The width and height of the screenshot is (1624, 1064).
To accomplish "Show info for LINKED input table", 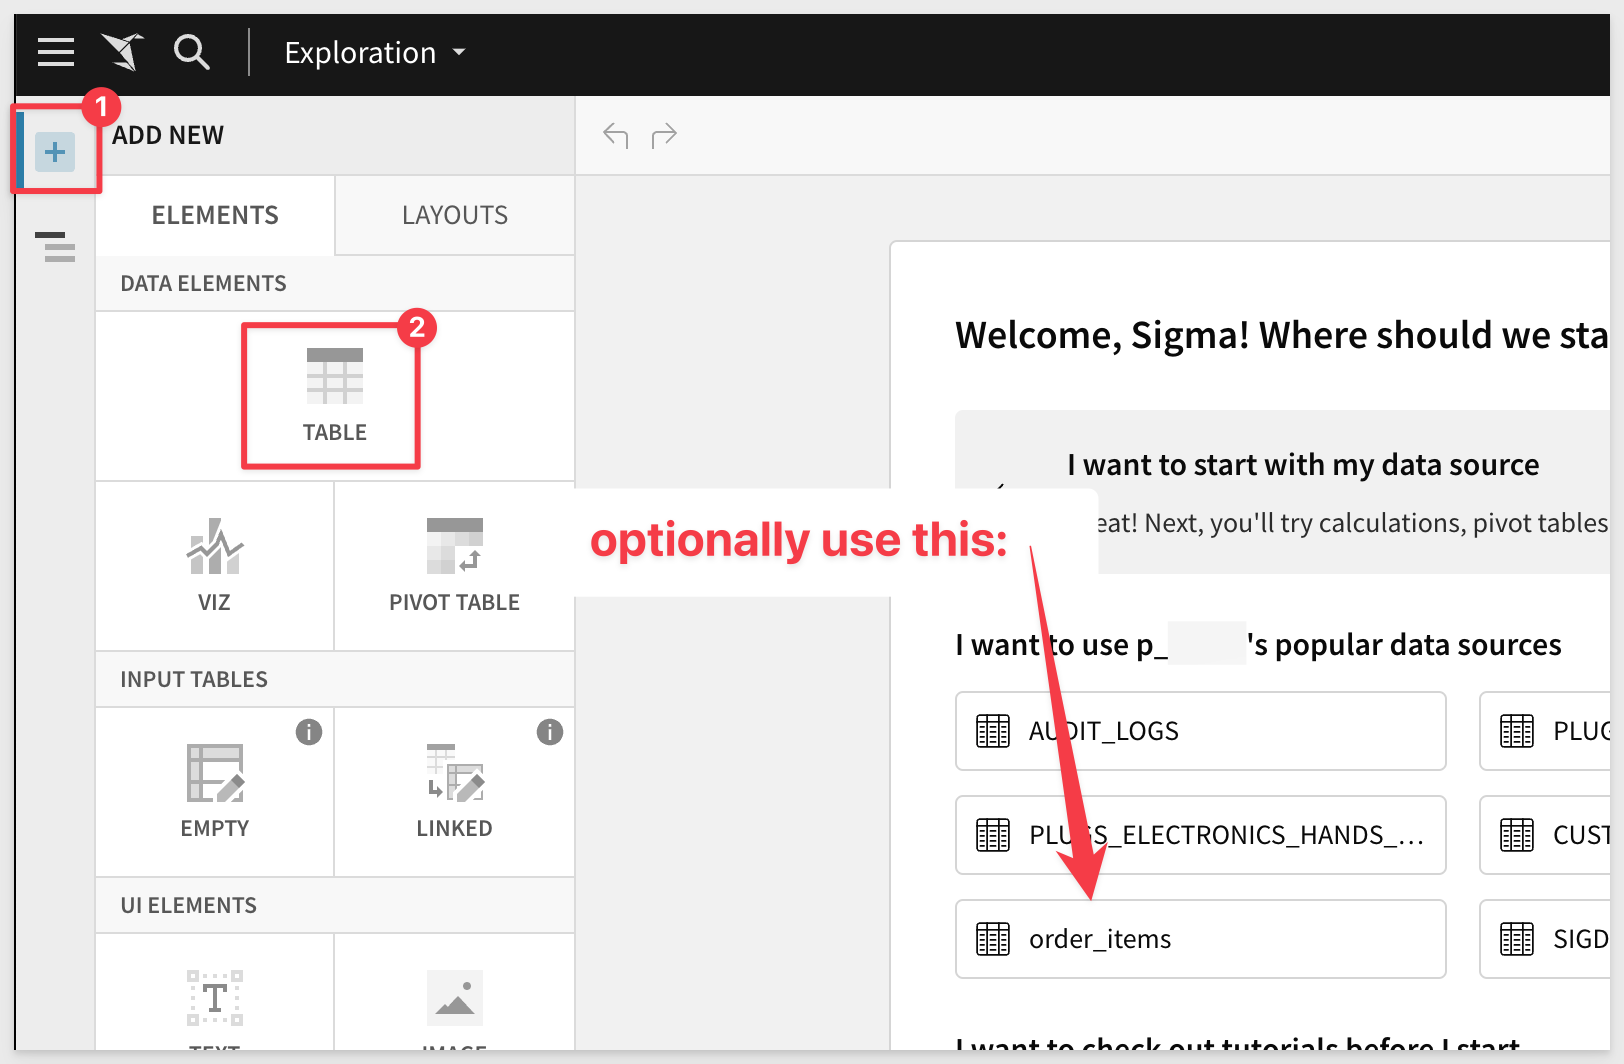I will (550, 732).
